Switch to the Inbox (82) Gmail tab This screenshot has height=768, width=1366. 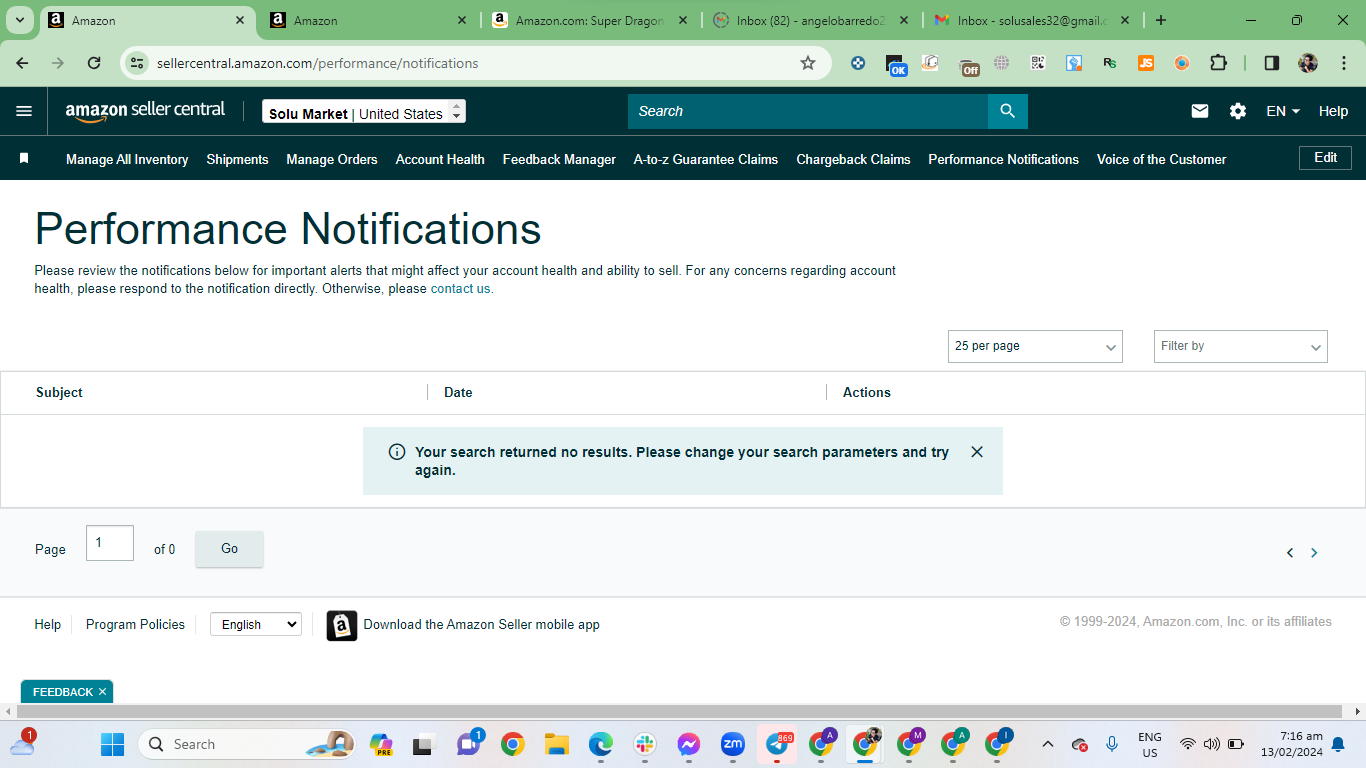[x=810, y=20]
